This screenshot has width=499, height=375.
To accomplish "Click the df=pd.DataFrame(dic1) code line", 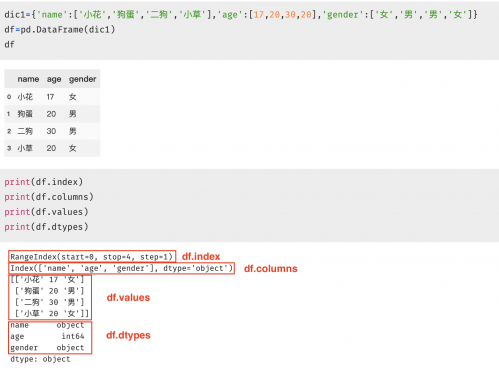I will click(x=60, y=30).
